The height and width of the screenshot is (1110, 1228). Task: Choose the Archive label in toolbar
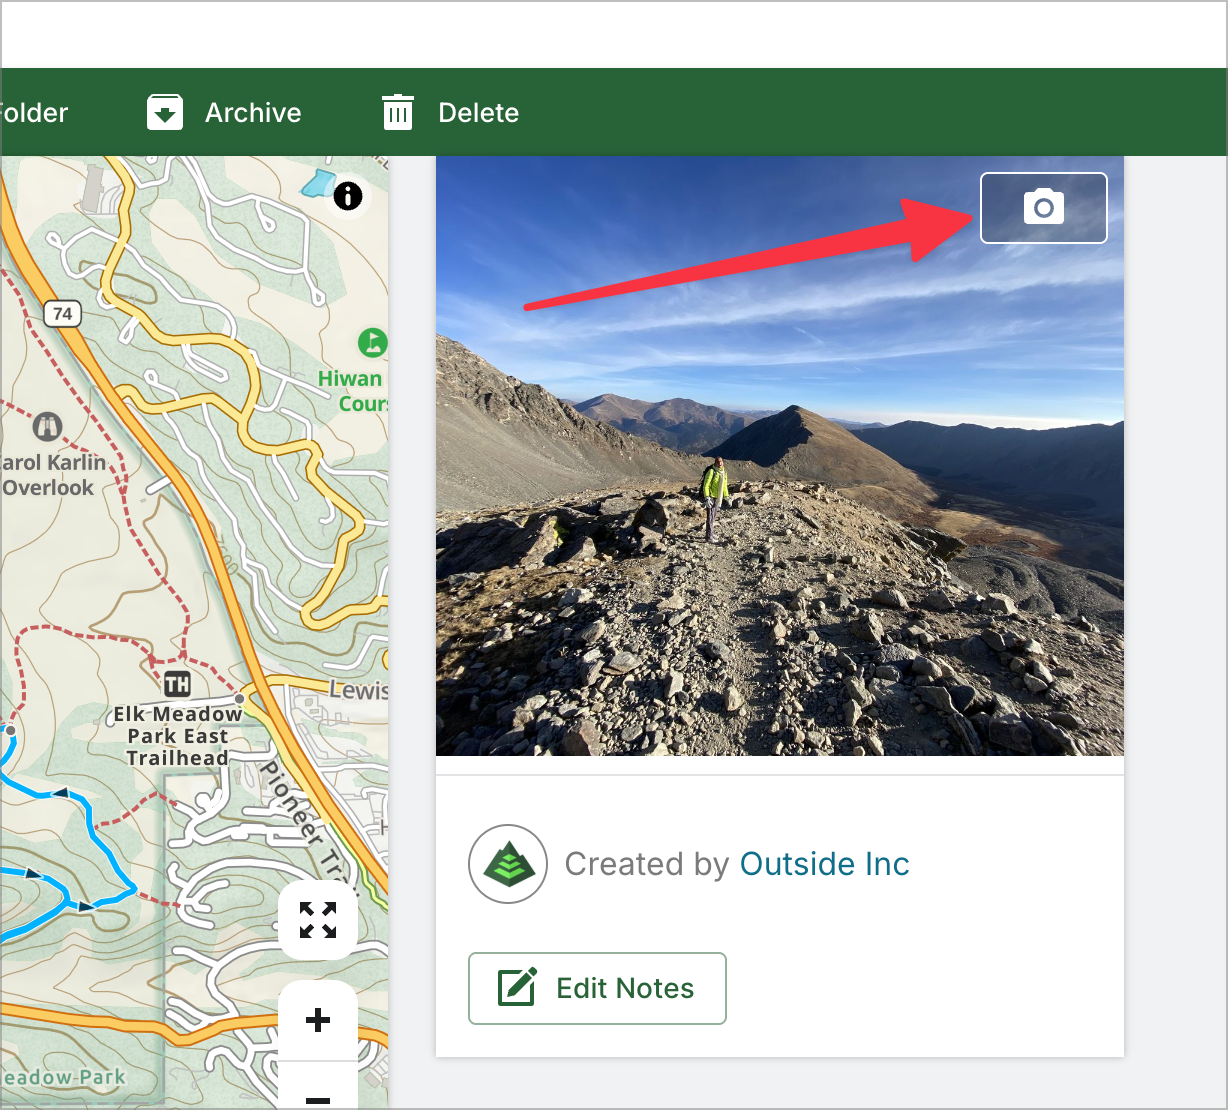coord(253,113)
